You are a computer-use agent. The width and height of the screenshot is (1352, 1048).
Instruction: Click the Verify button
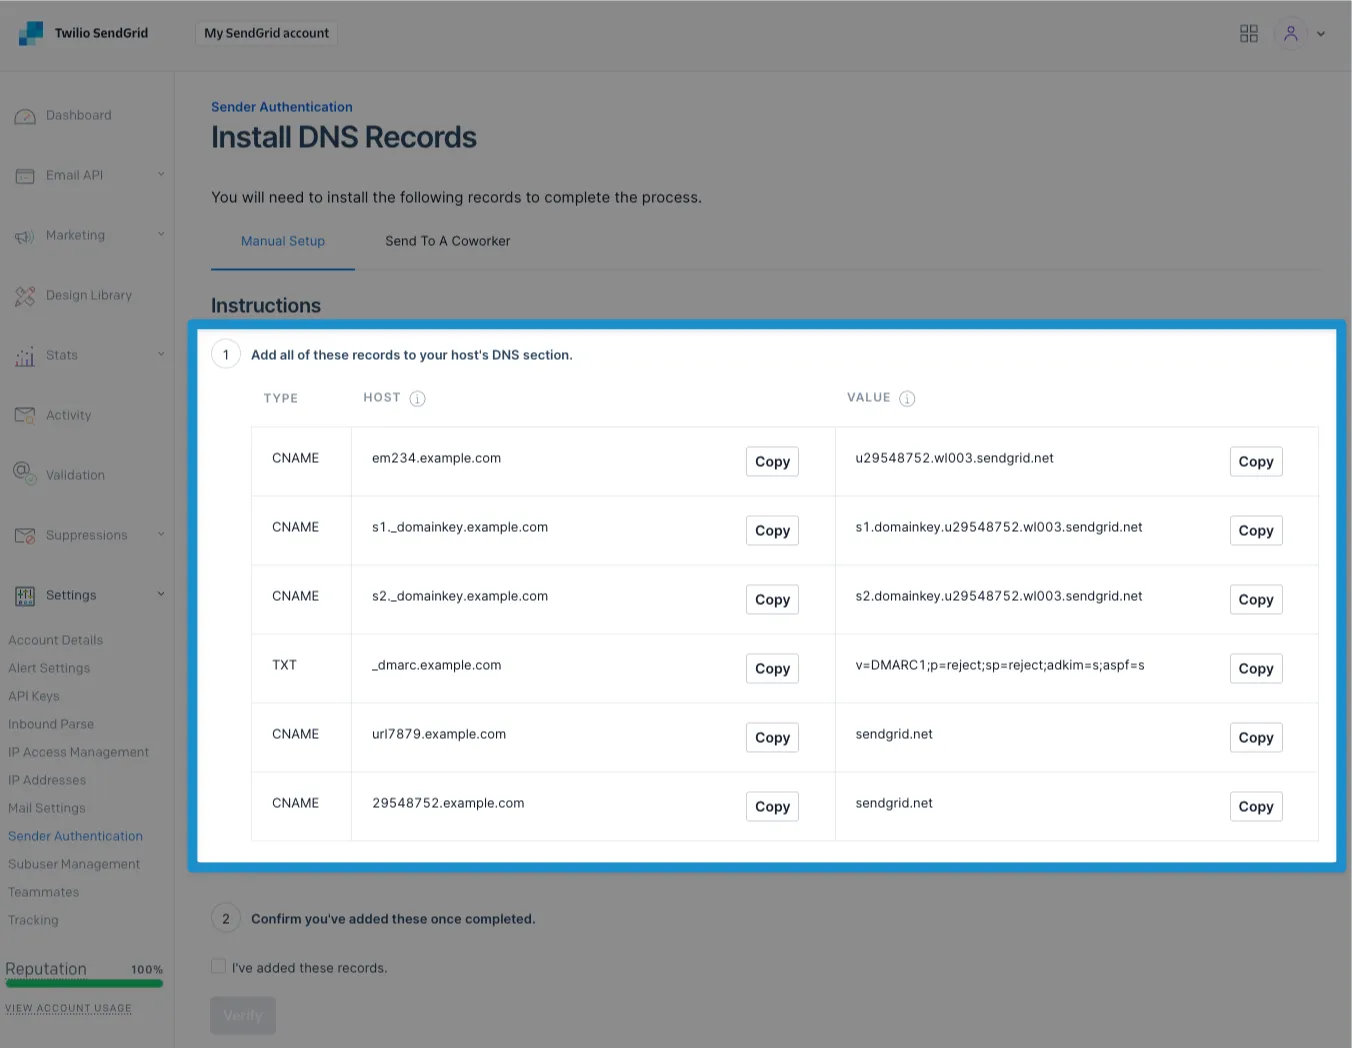[243, 1015]
